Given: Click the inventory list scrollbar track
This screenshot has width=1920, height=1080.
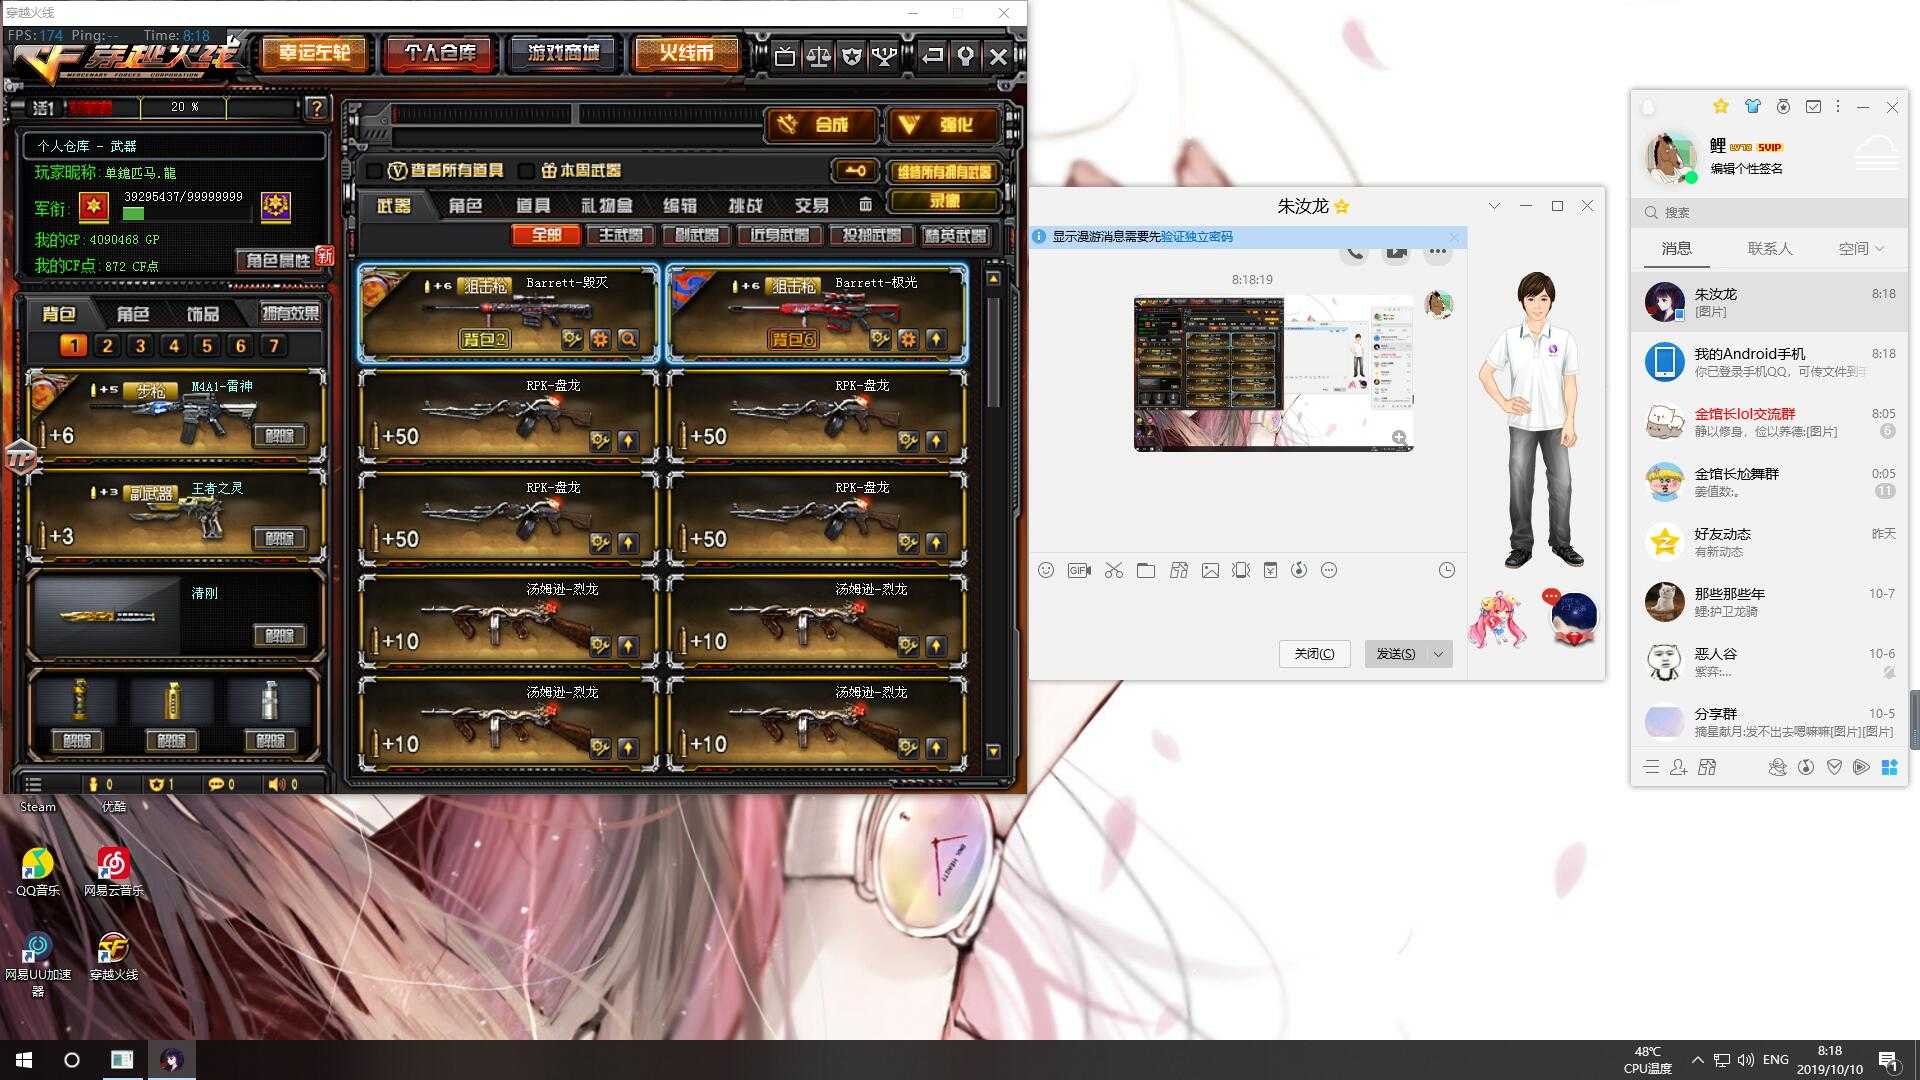Looking at the screenshot, I should [993, 515].
